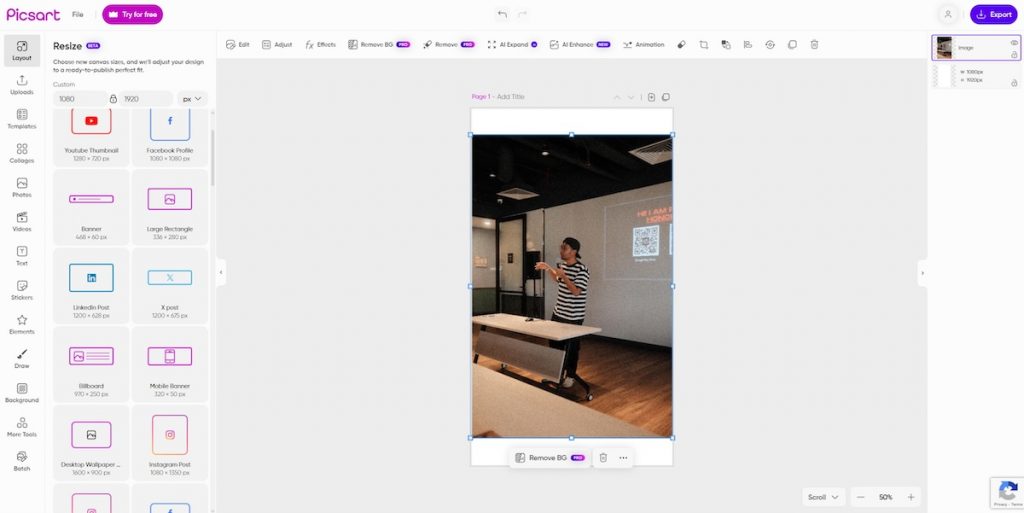Screen dimensions: 1024x513
Task: Select the Draw tool in the sidebar
Action: click(22, 359)
